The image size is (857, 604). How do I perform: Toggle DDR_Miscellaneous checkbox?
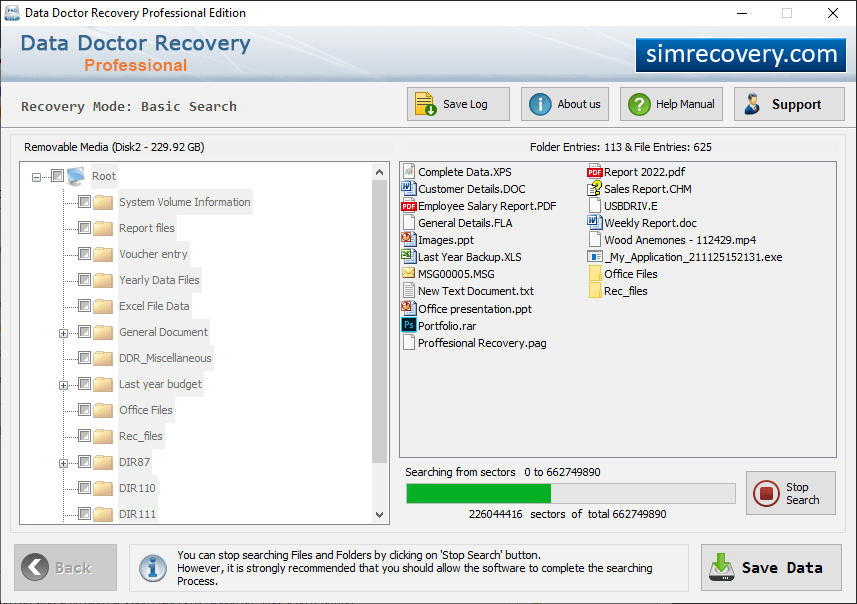pos(84,357)
